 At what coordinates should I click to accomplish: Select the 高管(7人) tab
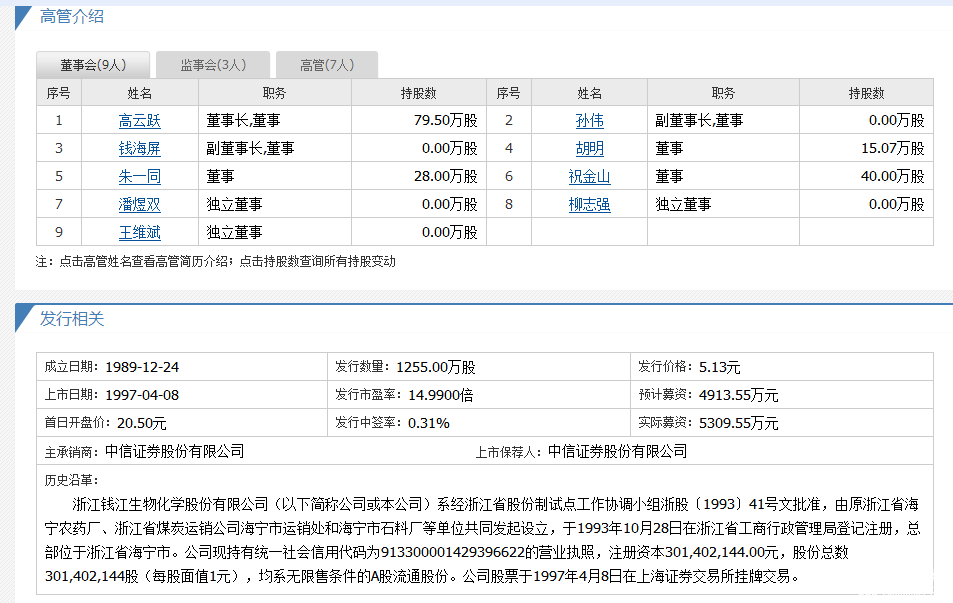(327, 65)
